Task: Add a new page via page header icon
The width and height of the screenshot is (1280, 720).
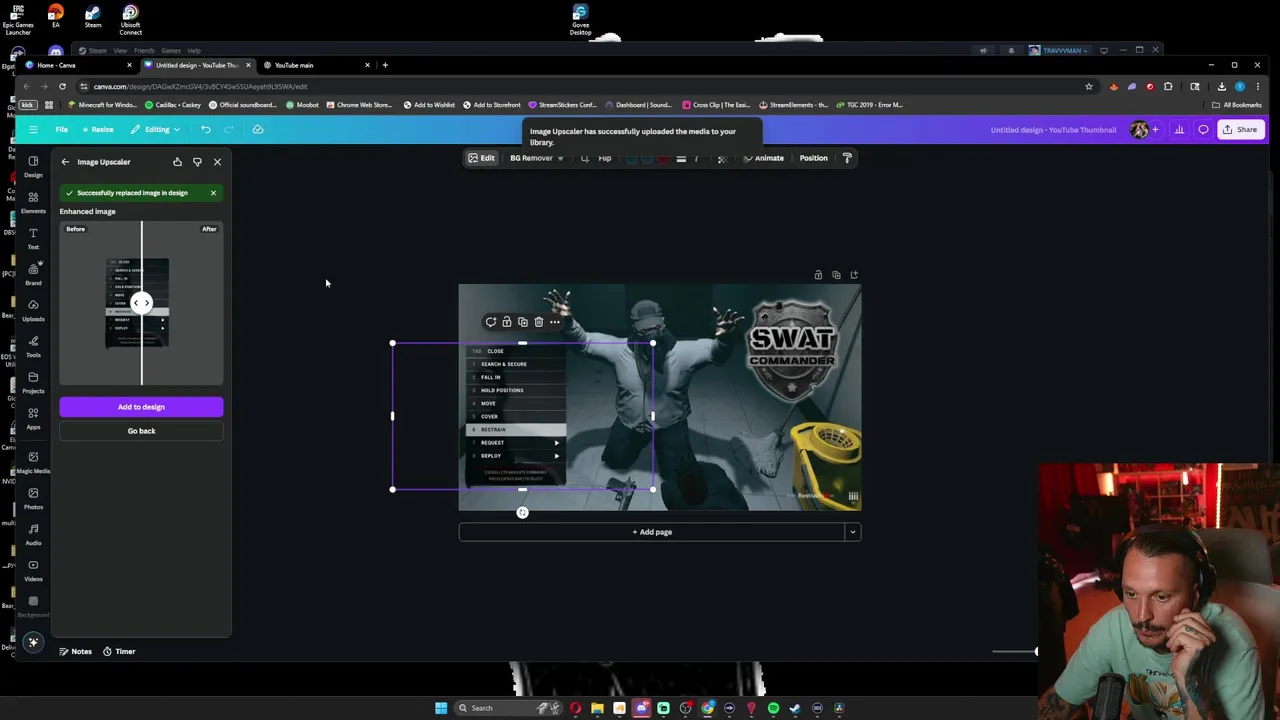Action: (x=854, y=275)
